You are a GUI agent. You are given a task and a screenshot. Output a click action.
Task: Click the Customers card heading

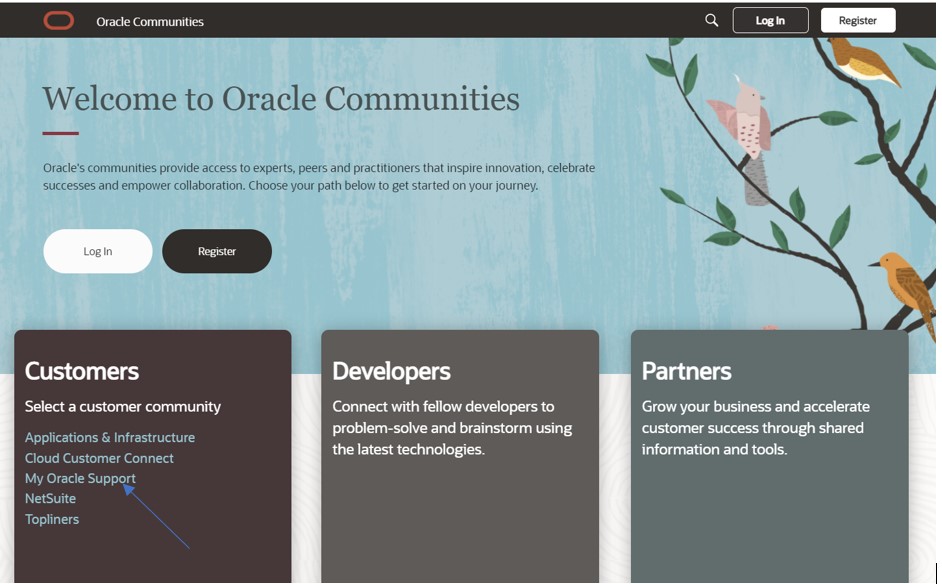click(x=82, y=371)
